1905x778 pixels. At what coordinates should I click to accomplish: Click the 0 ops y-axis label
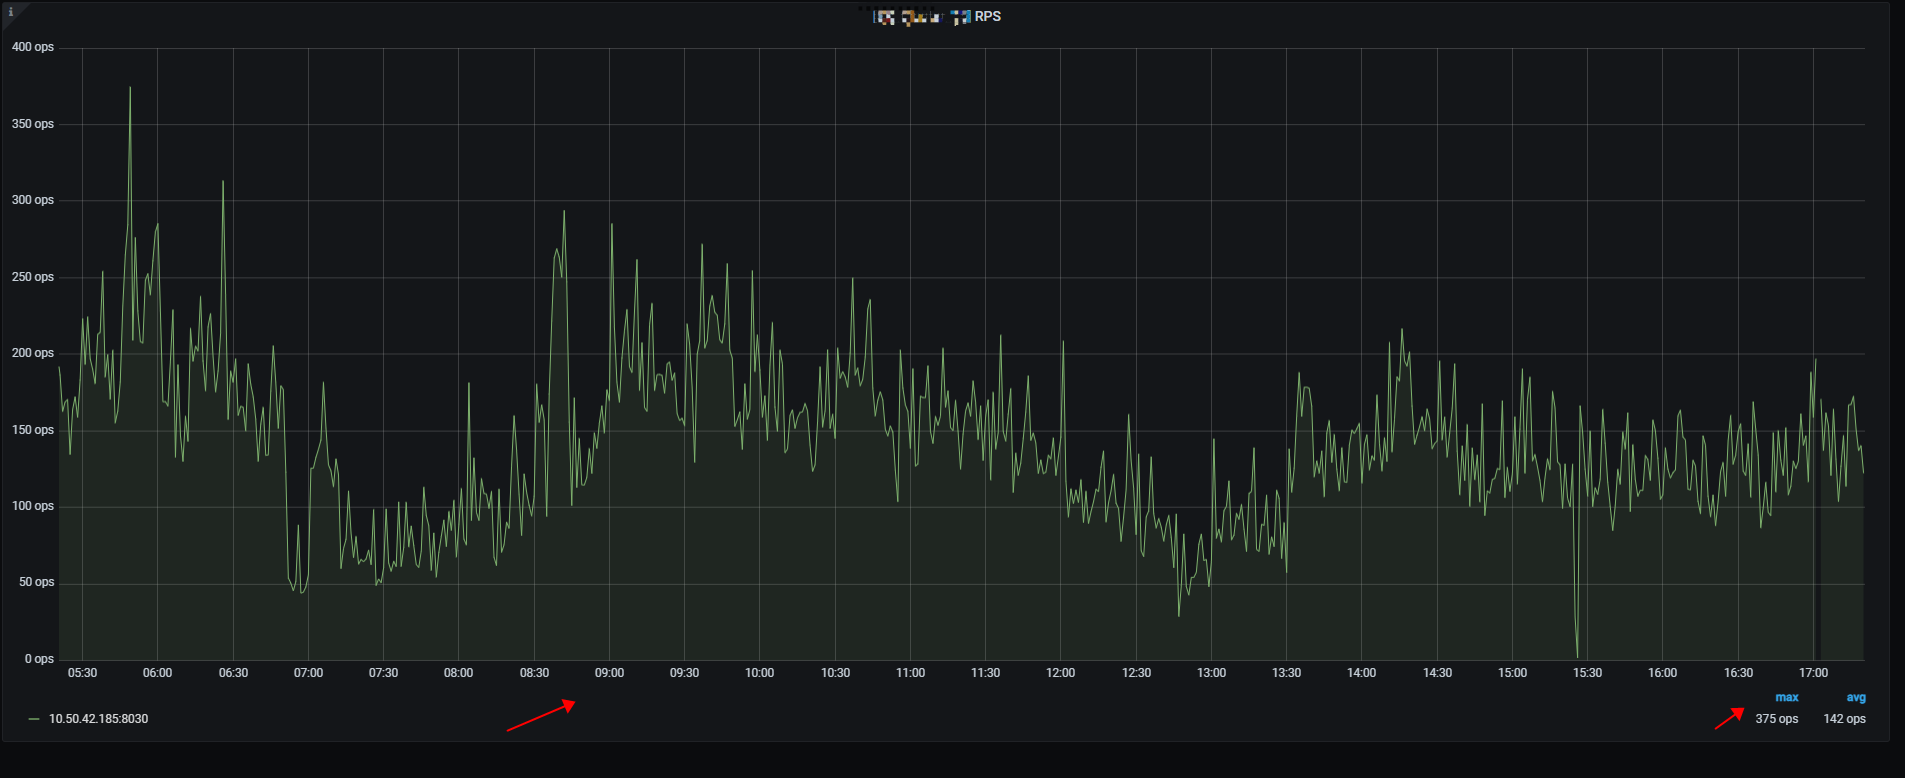point(39,659)
